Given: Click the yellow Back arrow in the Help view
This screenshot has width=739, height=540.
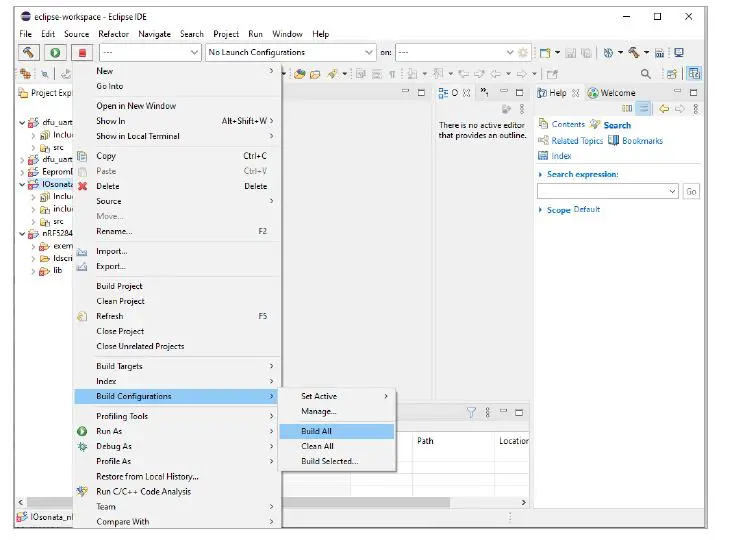Looking at the screenshot, I should click(664, 108).
